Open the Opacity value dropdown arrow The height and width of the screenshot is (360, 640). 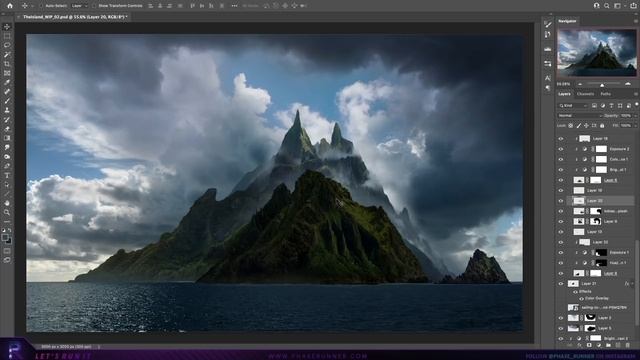pyautogui.click(x=635, y=116)
